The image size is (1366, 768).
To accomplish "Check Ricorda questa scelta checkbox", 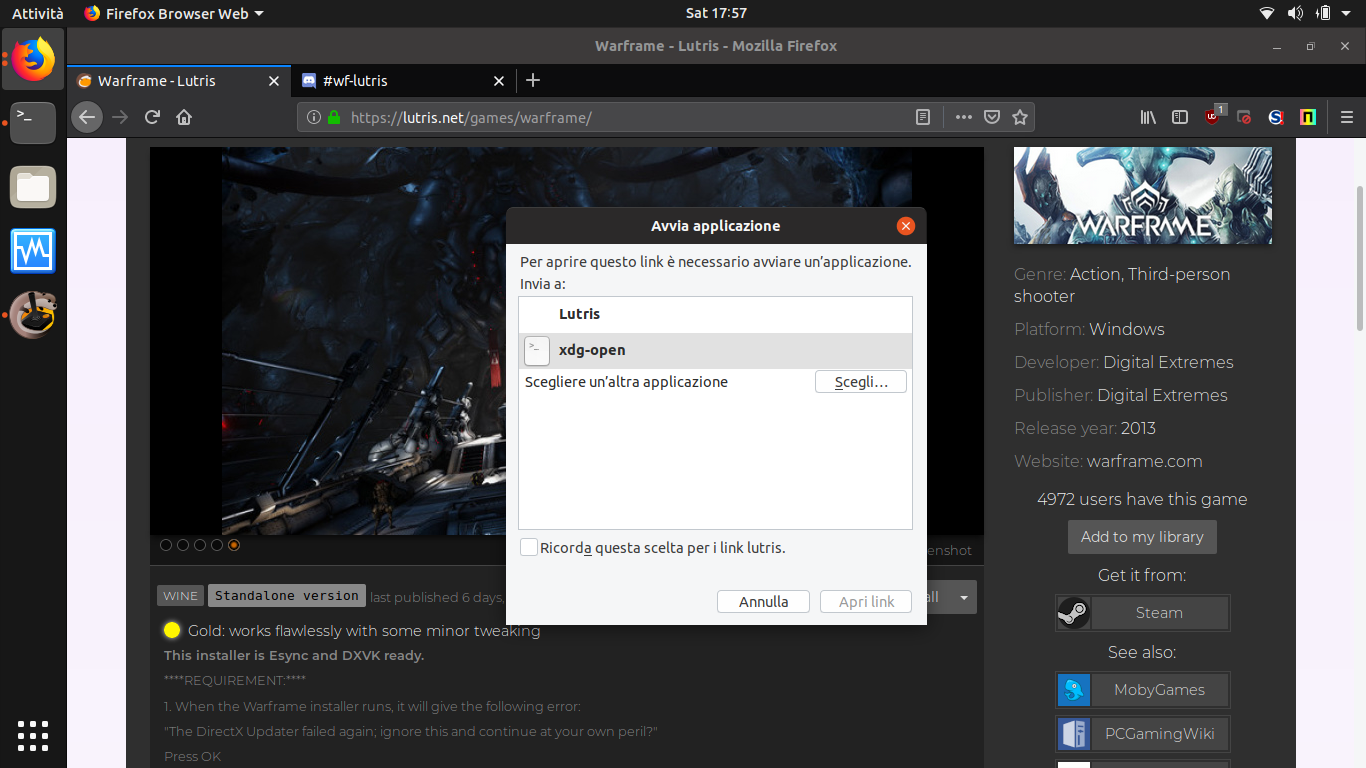I will click(x=529, y=547).
